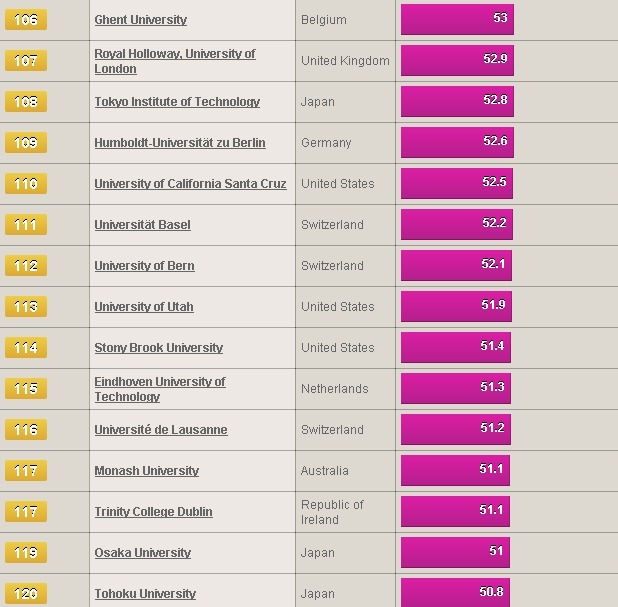The width and height of the screenshot is (618, 607).
Task: Open Eindhoven University of Technology link
Action: click(160, 389)
